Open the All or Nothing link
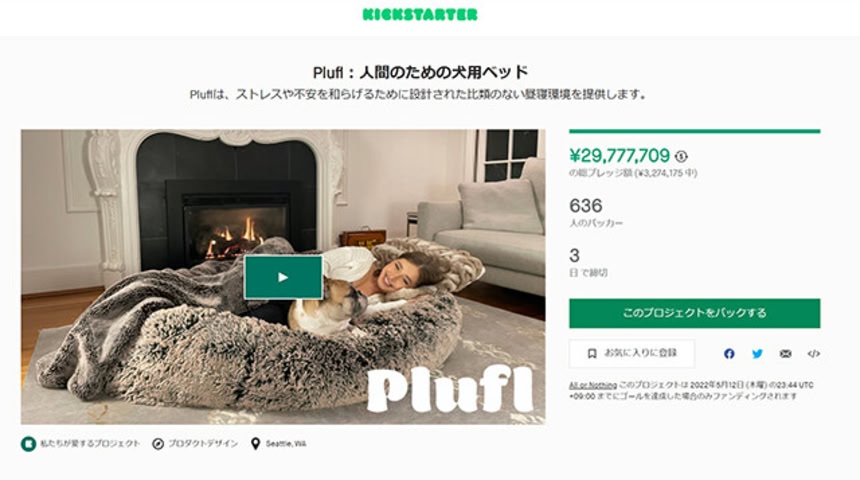The height and width of the screenshot is (480, 860). (x=592, y=385)
